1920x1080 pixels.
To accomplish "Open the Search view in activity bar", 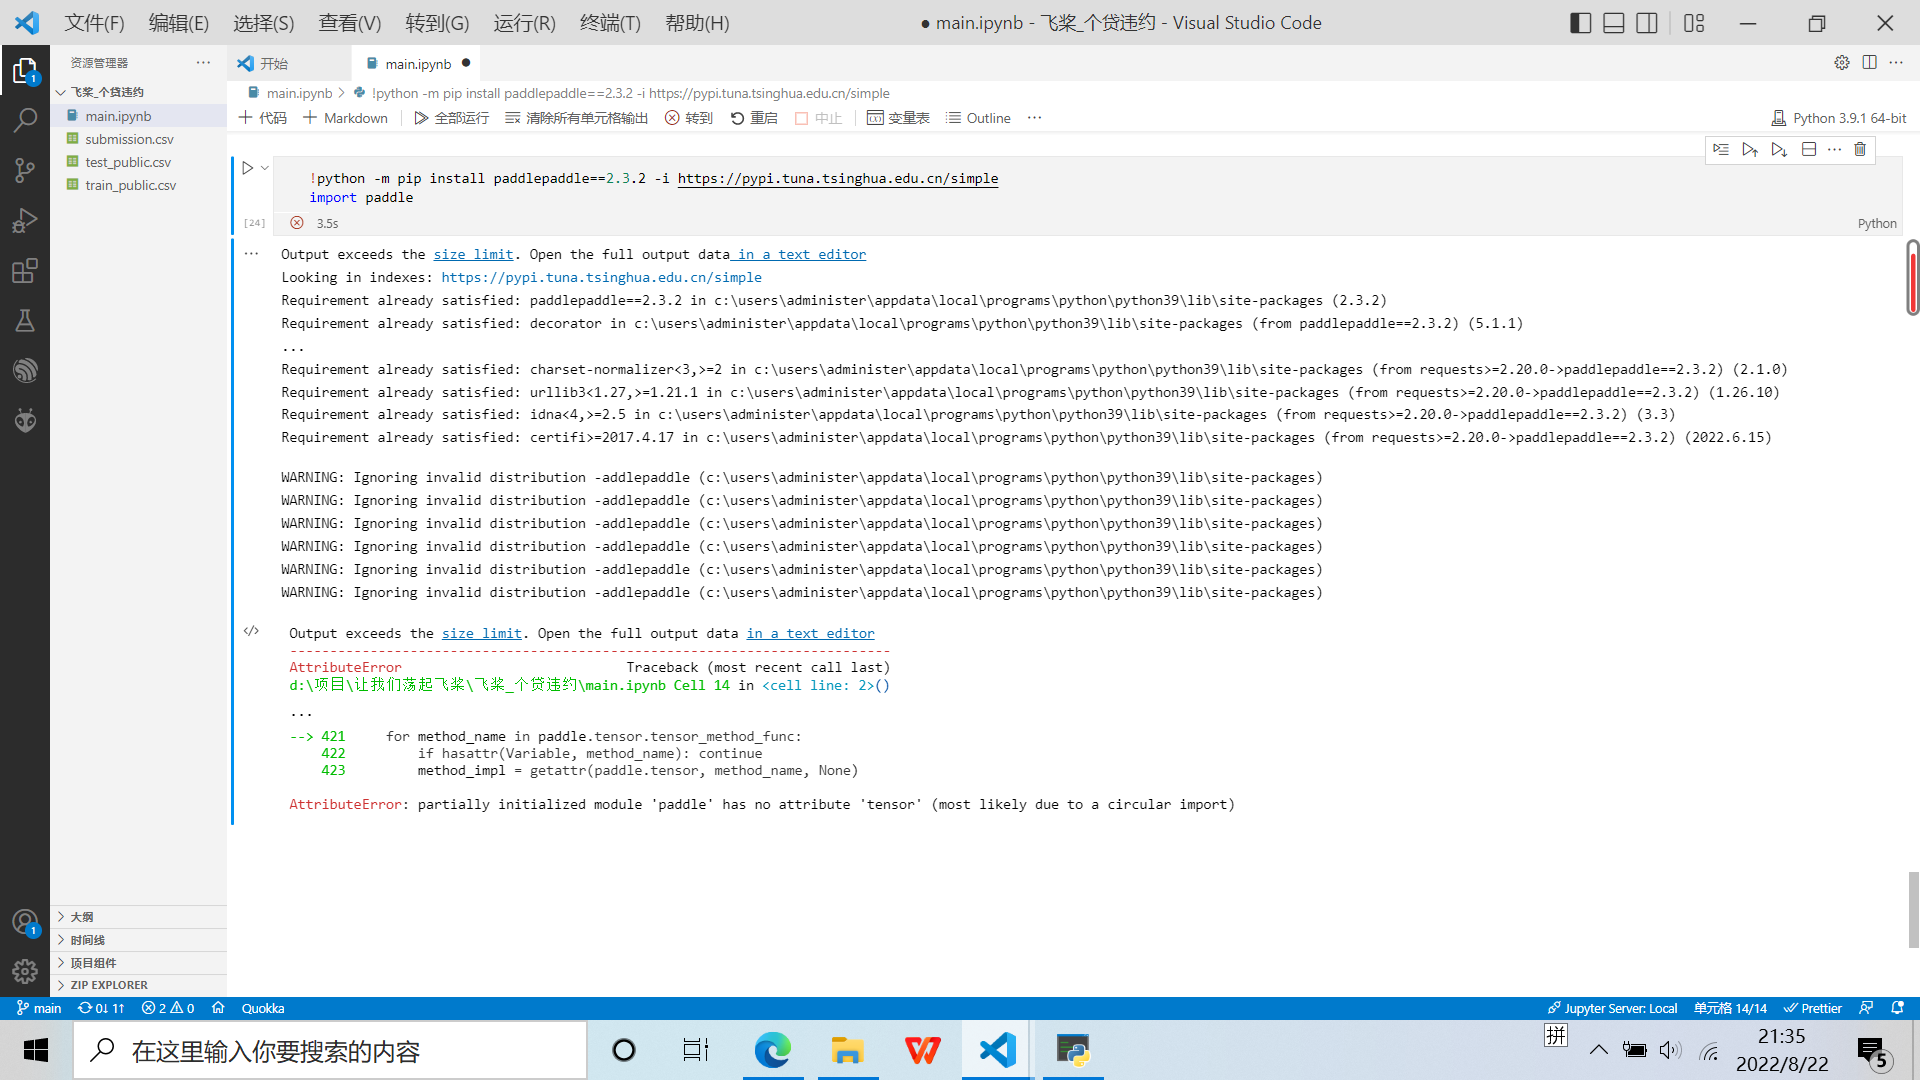I will [25, 120].
